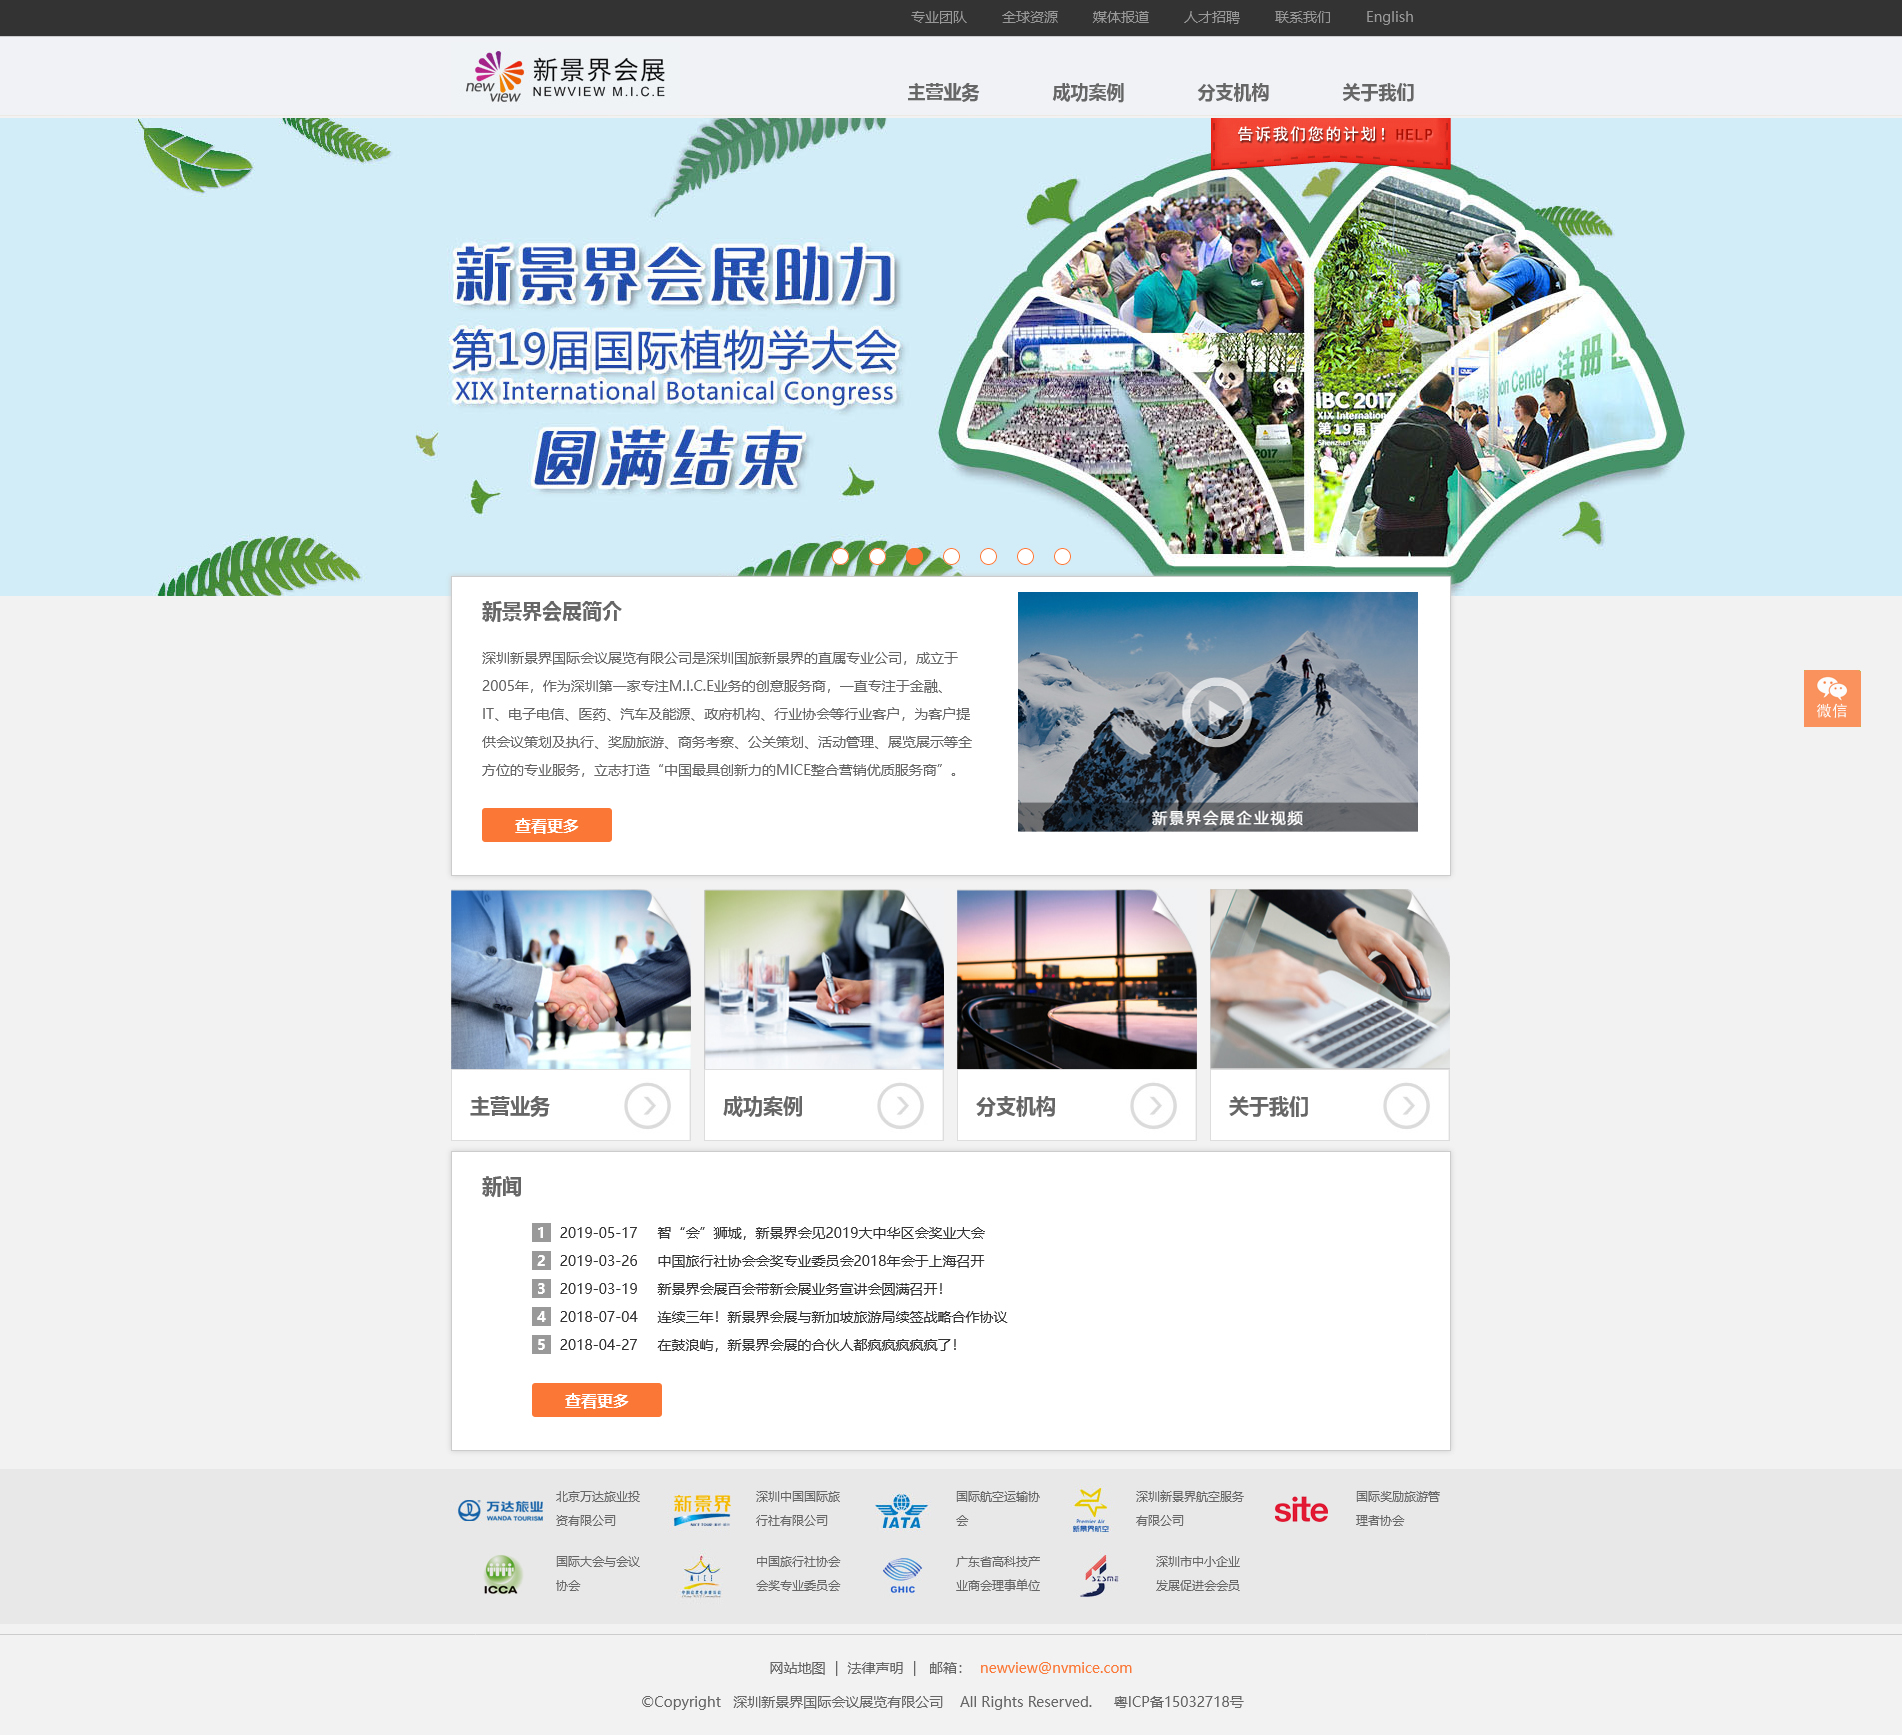Click the Shenzhen SME association logo

pos(1099,1576)
